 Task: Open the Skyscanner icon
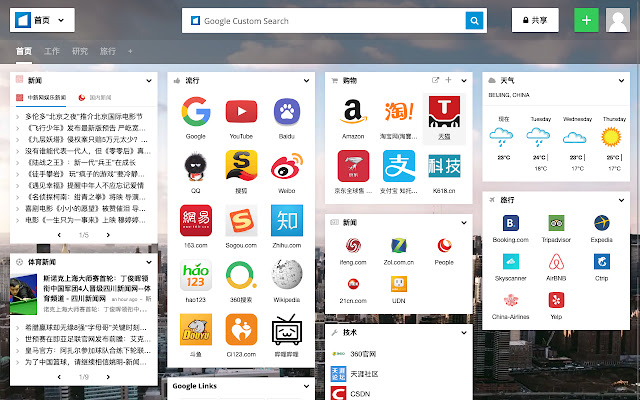point(511,262)
